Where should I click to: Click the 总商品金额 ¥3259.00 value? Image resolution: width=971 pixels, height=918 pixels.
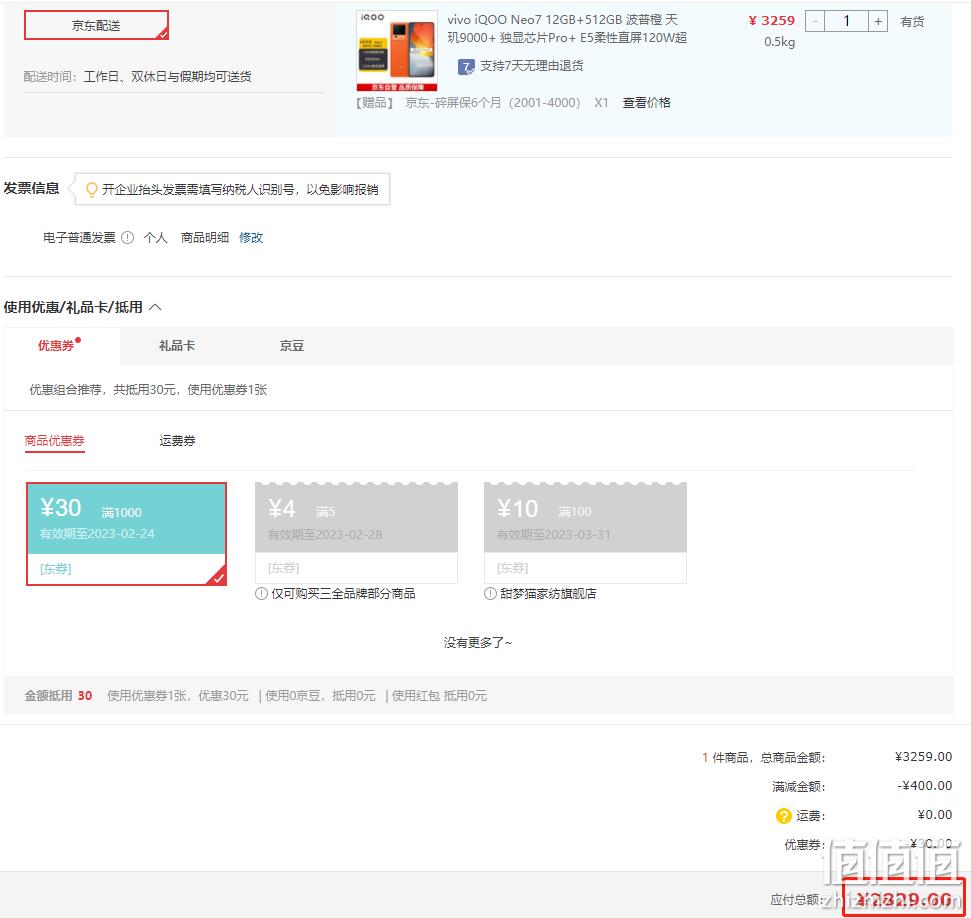point(923,757)
